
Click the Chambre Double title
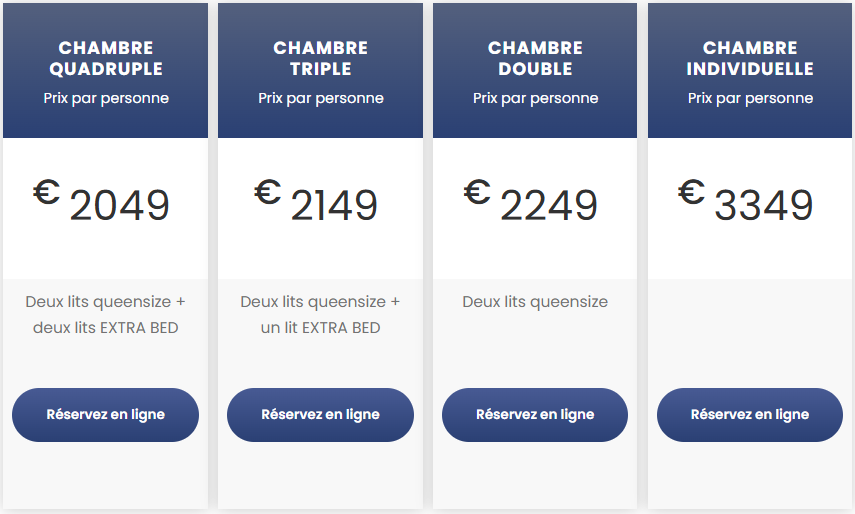click(535, 58)
